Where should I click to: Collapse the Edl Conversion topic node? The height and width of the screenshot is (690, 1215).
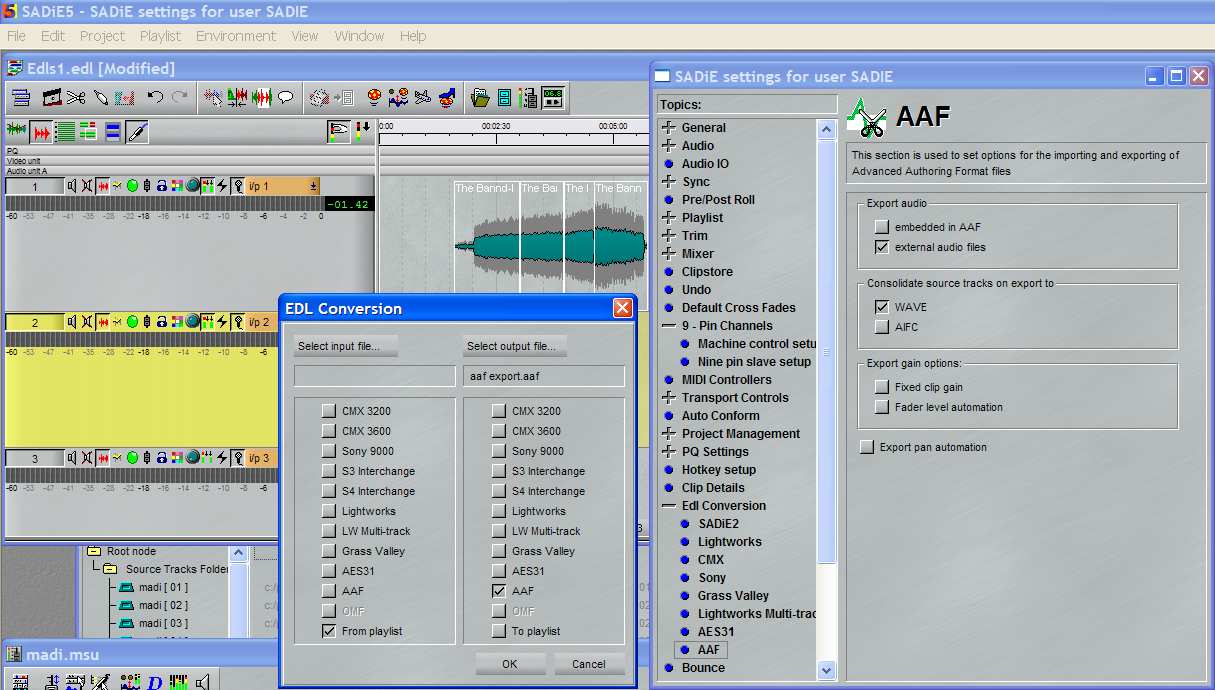(669, 506)
